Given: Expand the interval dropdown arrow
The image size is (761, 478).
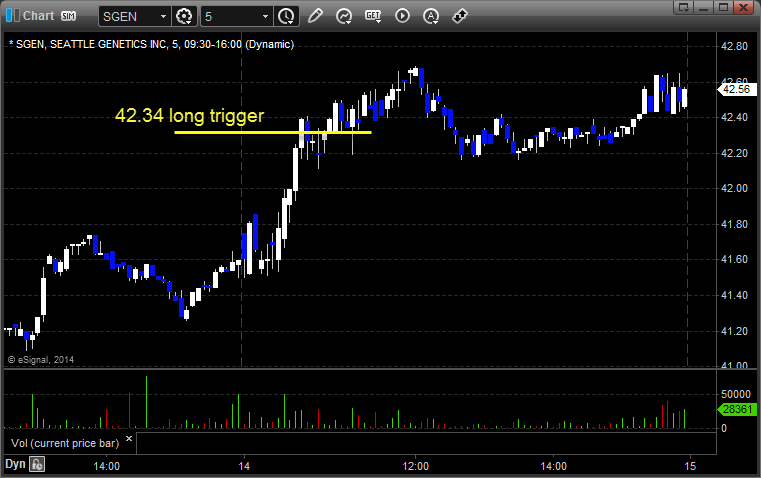Looking at the screenshot, I should point(265,16).
